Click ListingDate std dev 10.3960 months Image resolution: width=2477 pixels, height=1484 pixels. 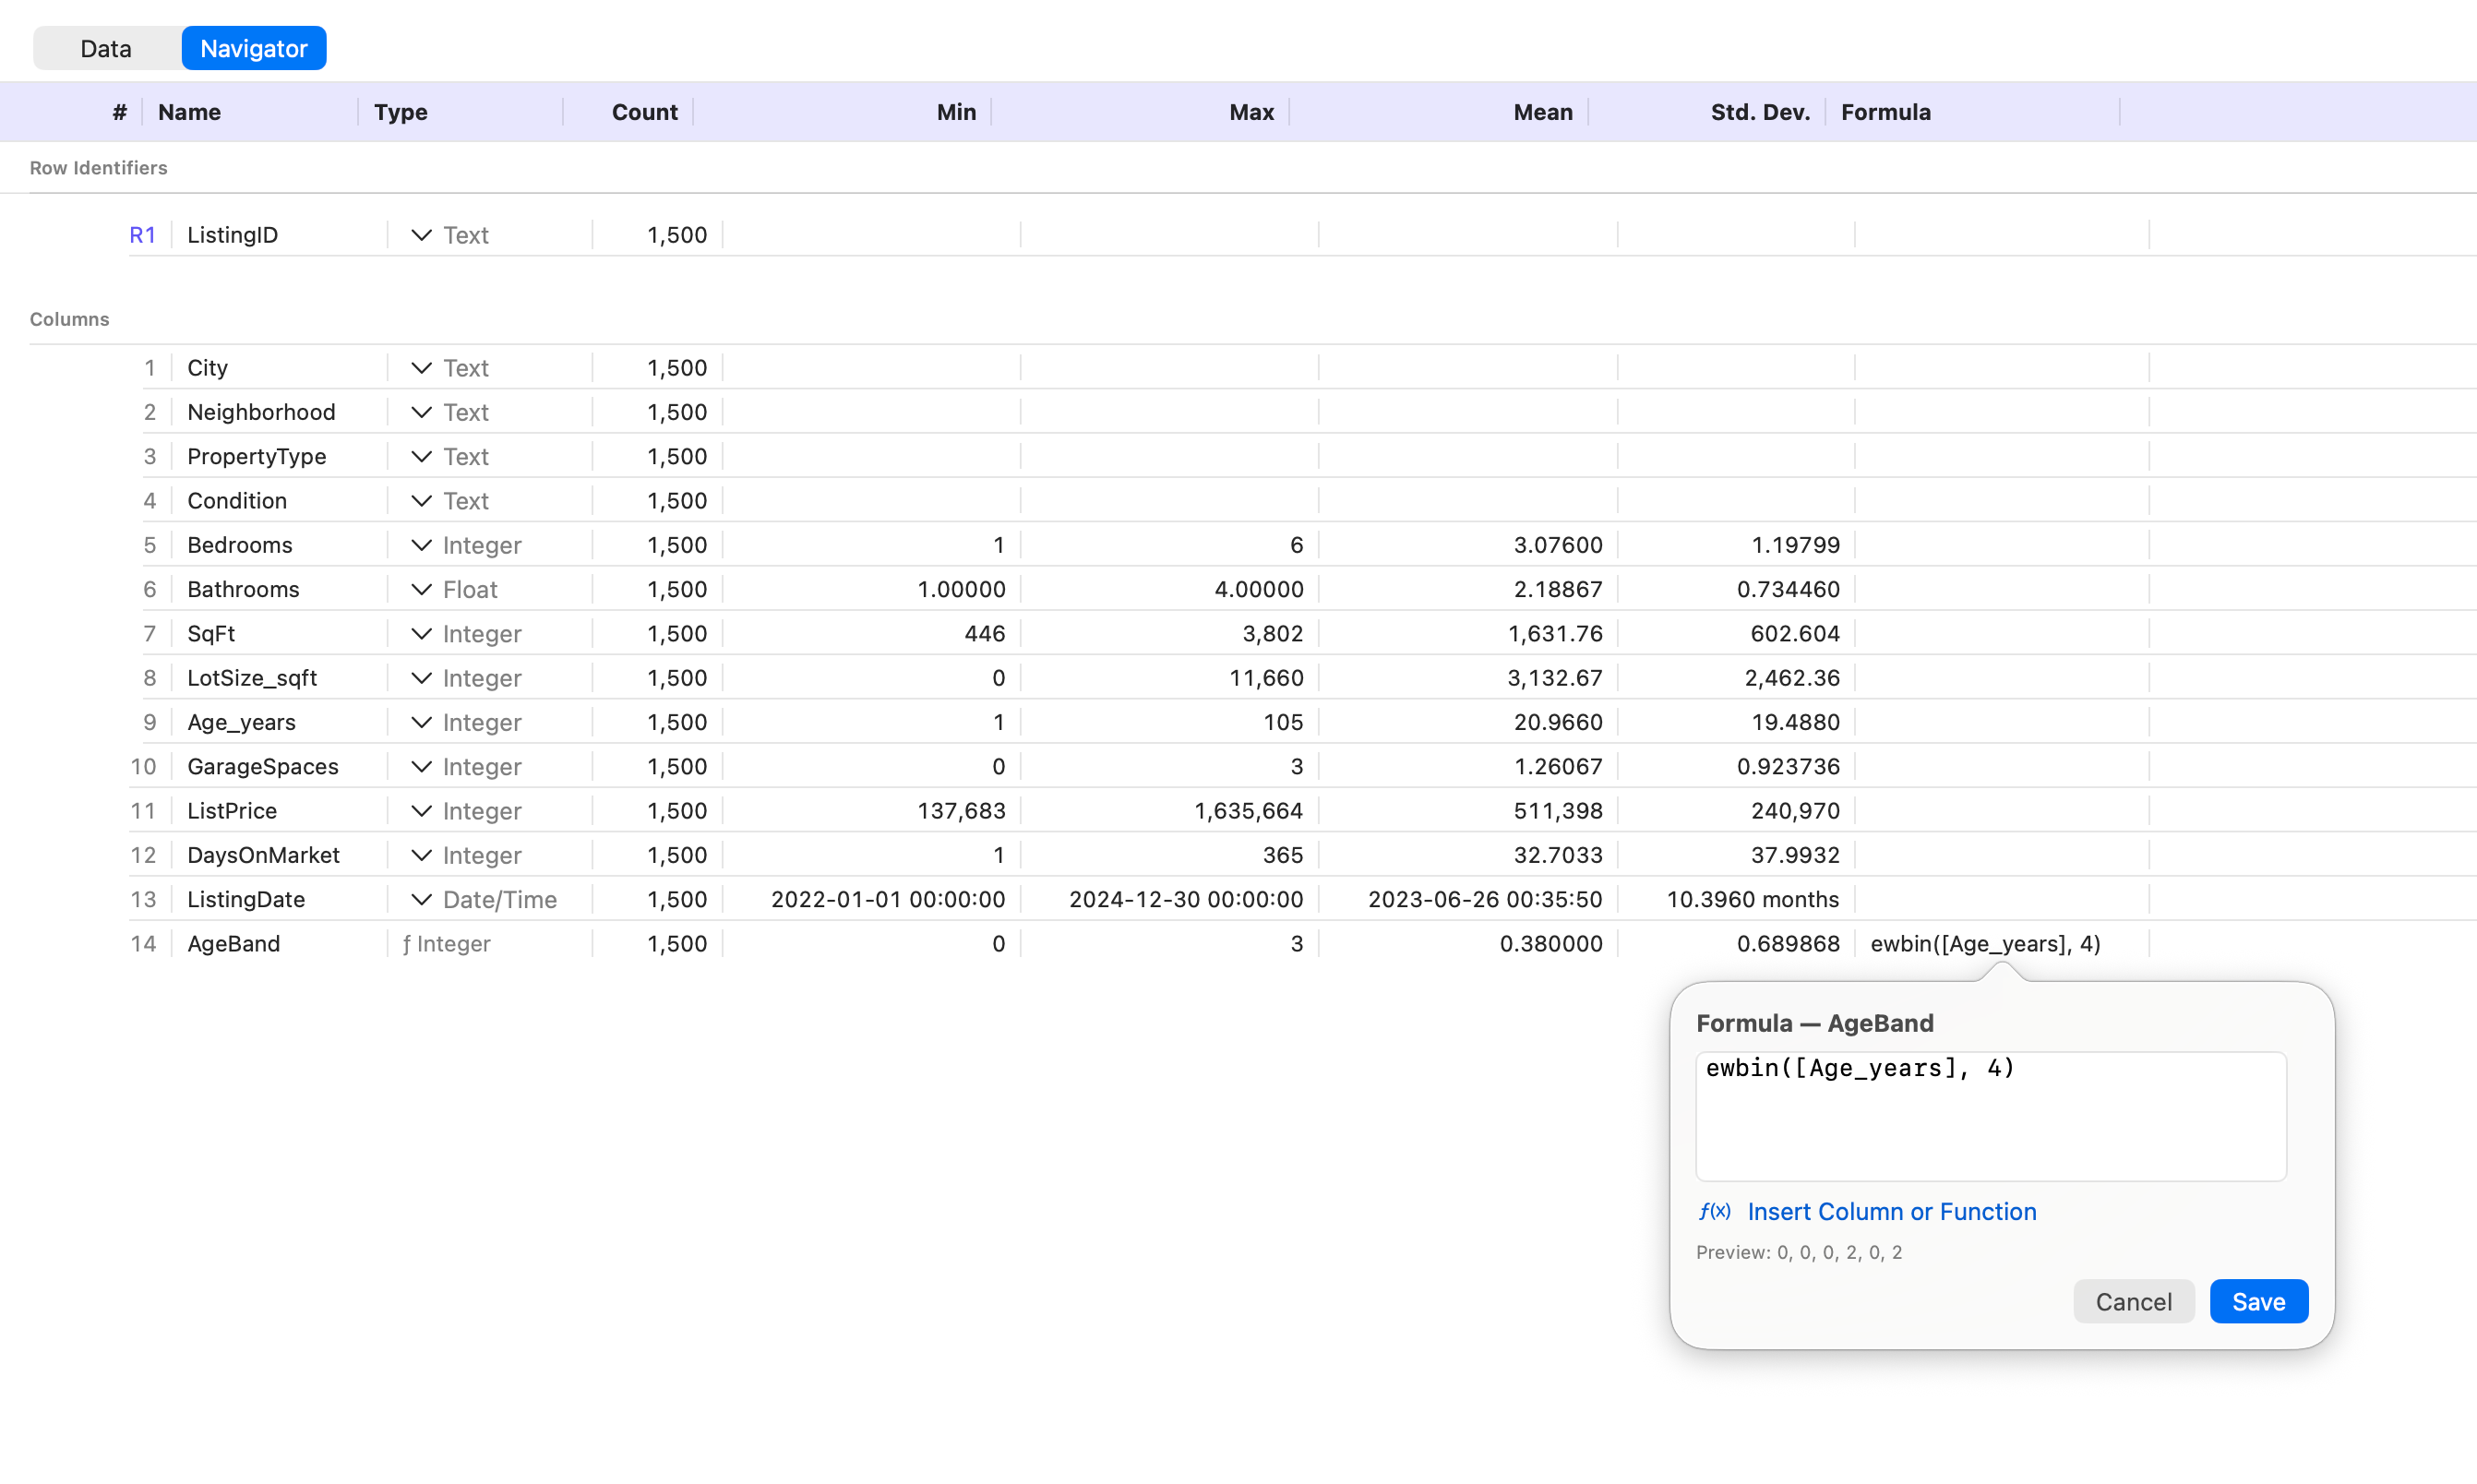tap(1752, 900)
